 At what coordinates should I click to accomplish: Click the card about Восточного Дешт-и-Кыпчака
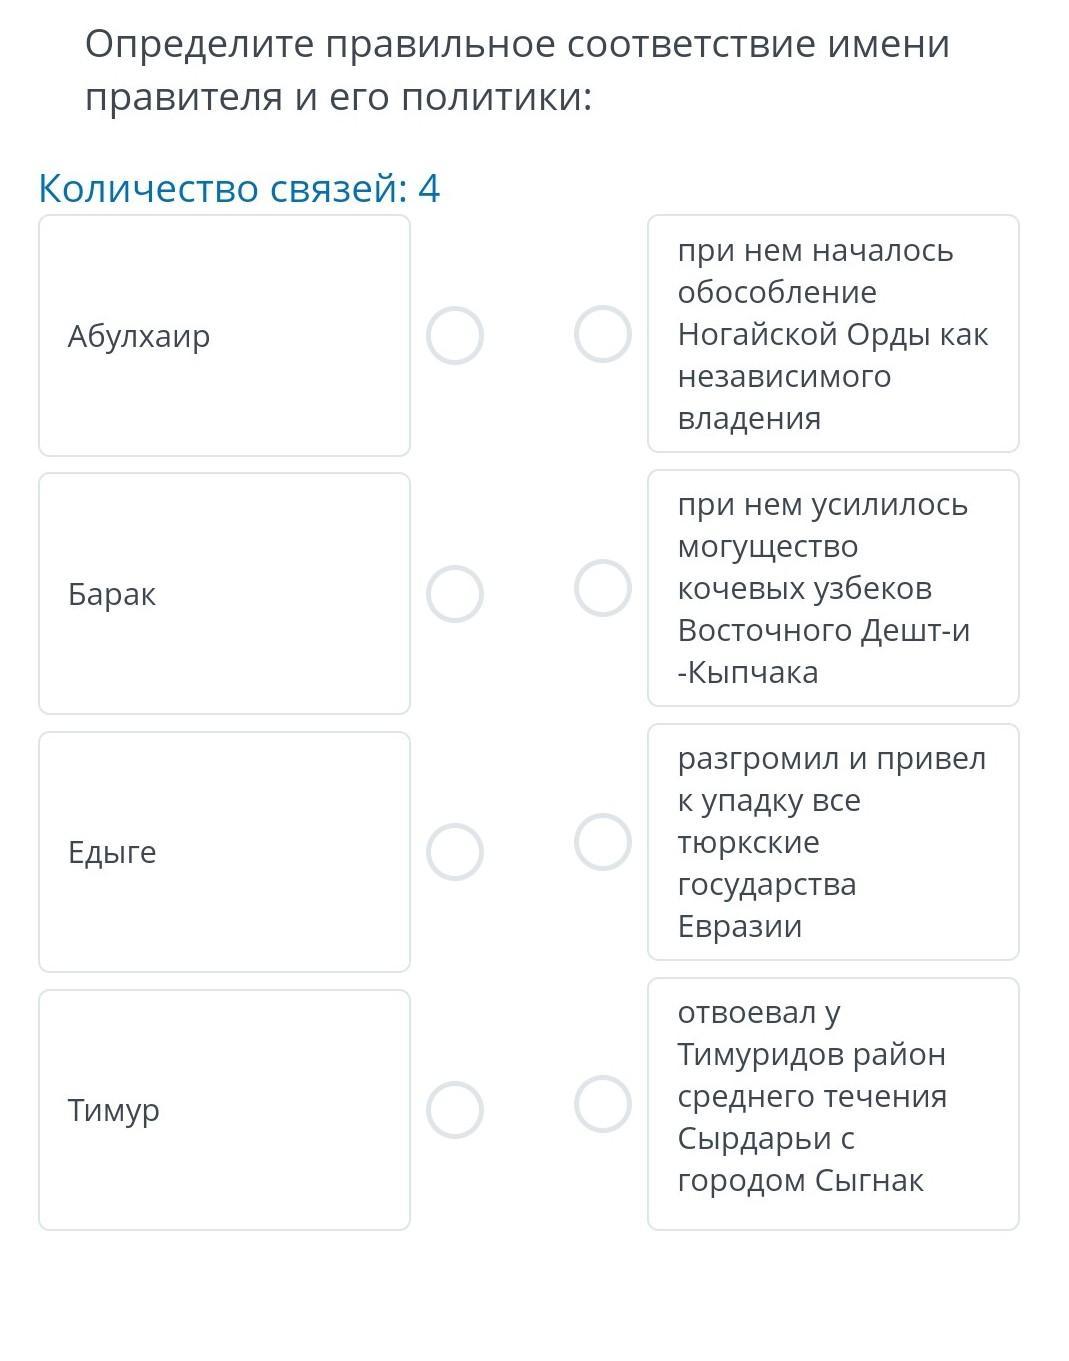833,588
